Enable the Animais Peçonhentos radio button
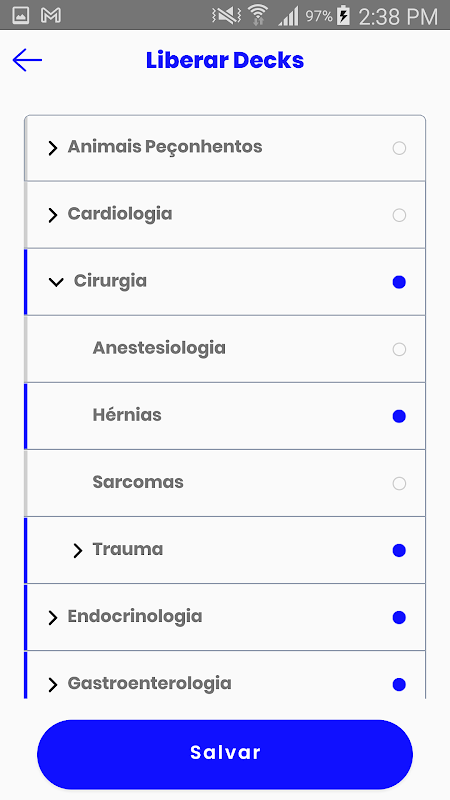The image size is (450, 800). 399,148
